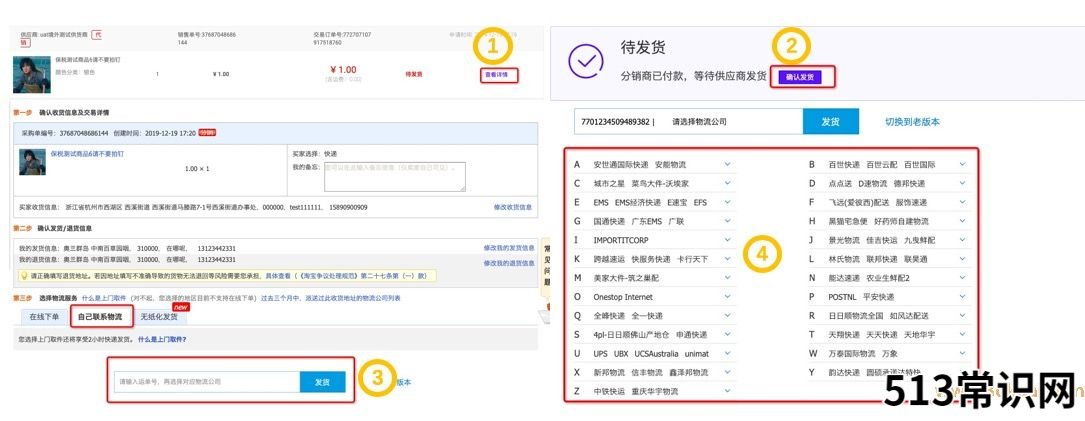
Task: Choose carrier 平安快递
Action: tap(879, 296)
